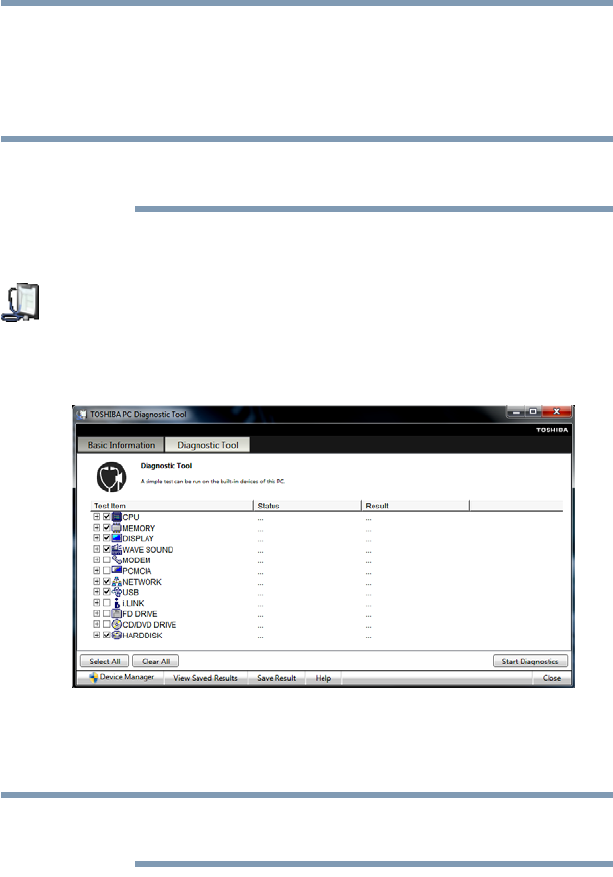Image resolution: width=613 pixels, height=877 pixels.
Task: Click the Select All button
Action: 105,661
